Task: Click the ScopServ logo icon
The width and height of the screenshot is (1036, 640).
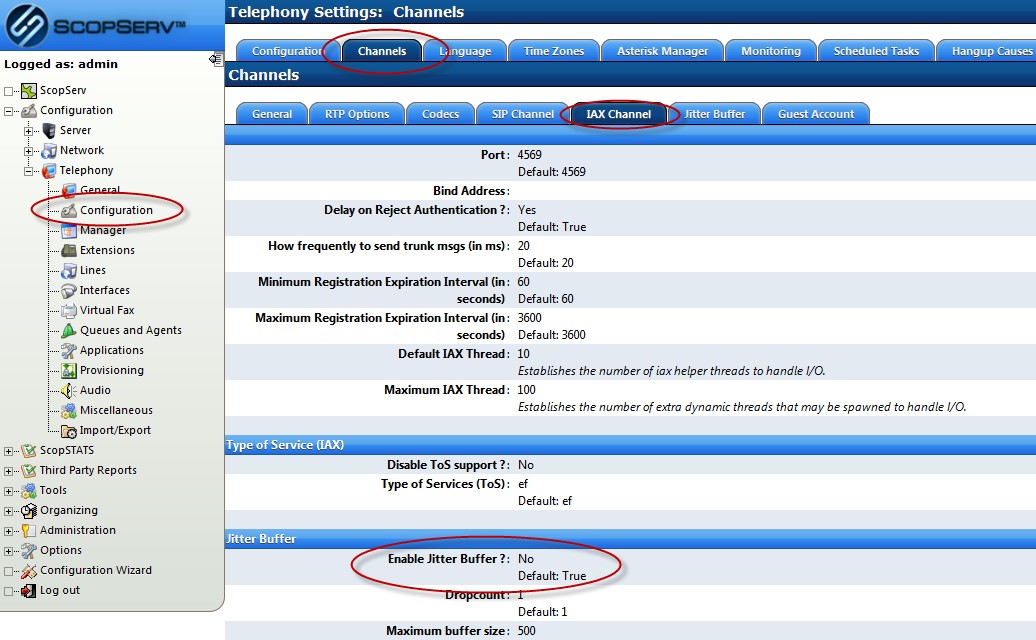Action: 26,25
